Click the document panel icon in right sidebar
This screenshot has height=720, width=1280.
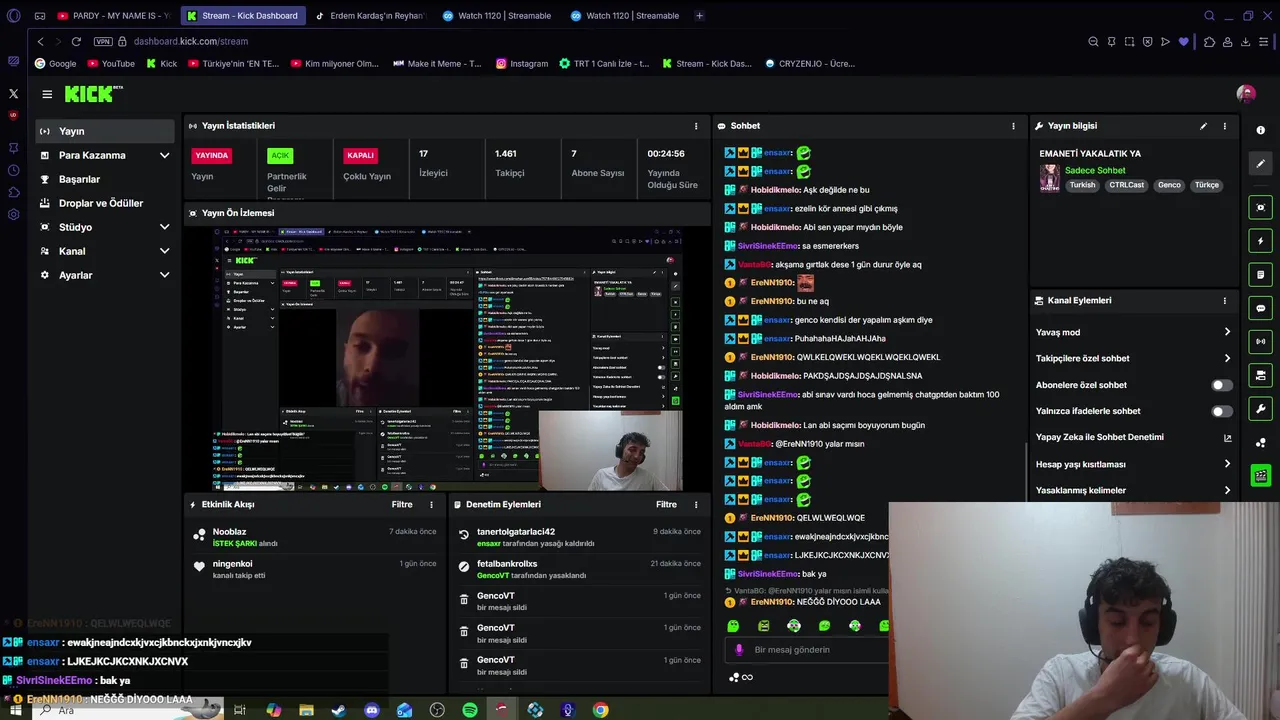1260,275
